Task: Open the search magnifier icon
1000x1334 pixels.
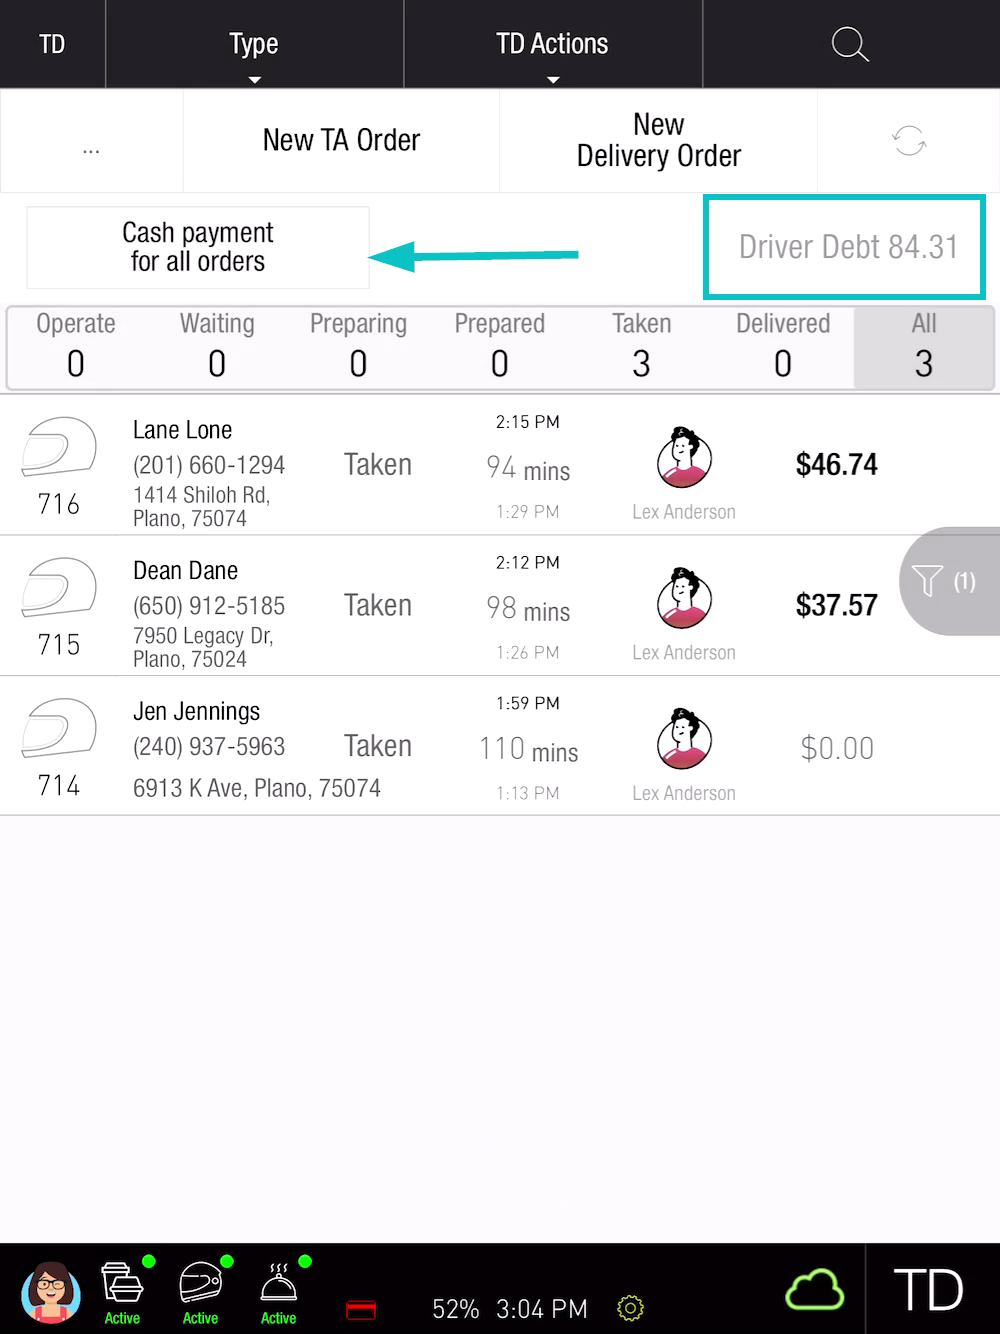Action: pos(850,44)
